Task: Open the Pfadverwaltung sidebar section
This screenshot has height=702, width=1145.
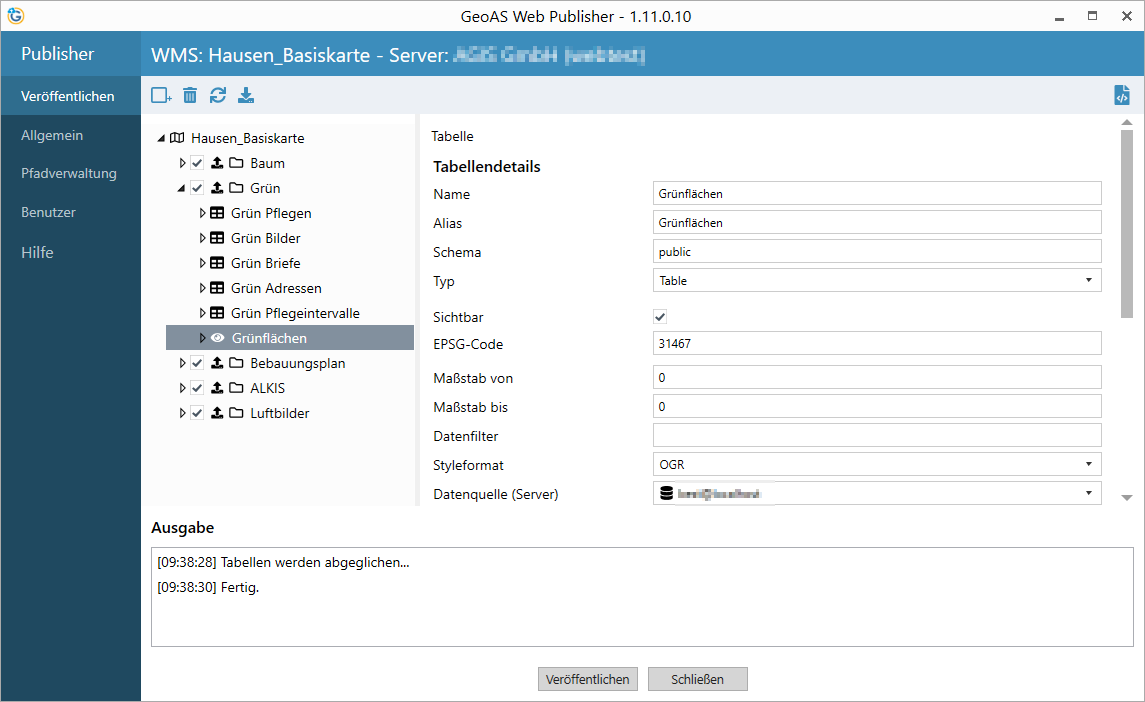Action: [70, 173]
